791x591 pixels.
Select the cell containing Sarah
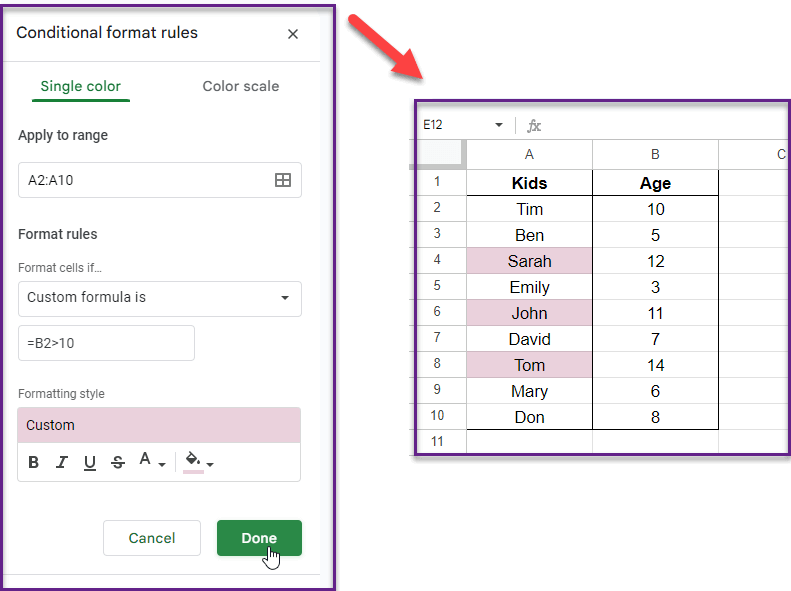coord(529,261)
